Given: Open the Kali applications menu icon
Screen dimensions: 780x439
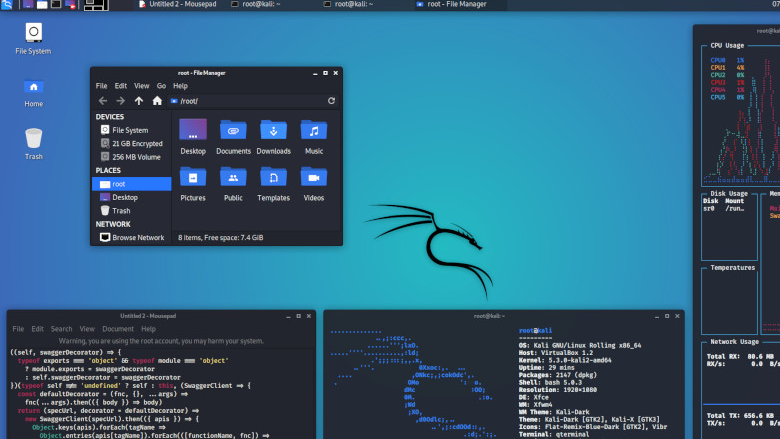Looking at the screenshot, I should click(x=7, y=5).
